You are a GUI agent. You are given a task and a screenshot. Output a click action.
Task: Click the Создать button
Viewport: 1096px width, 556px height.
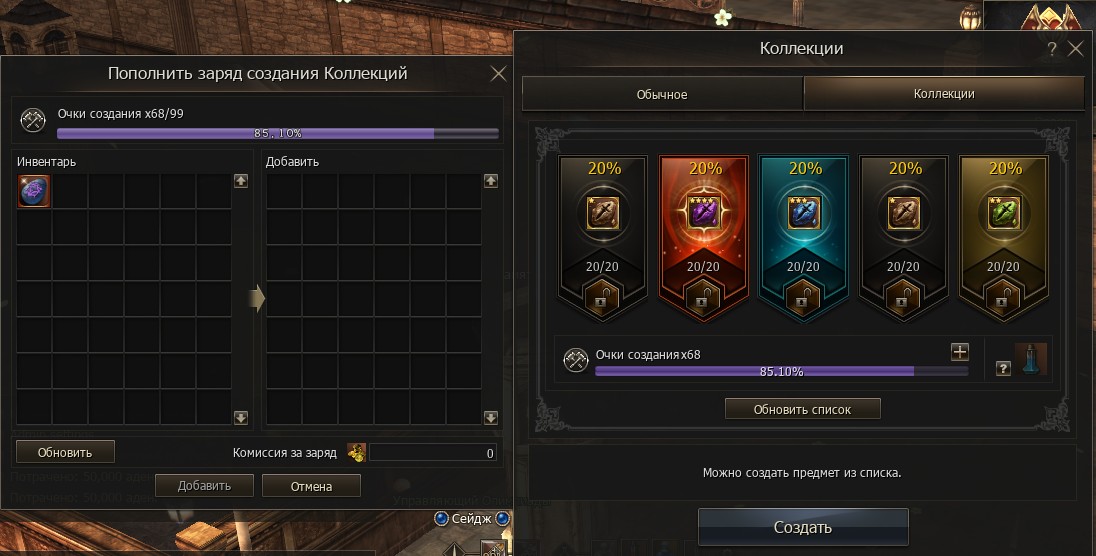point(802,527)
